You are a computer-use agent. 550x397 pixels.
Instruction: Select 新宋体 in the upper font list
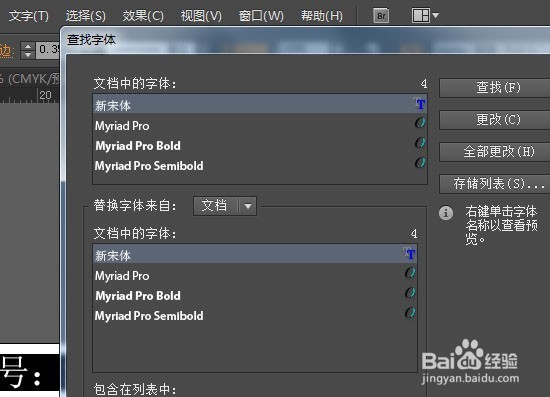pos(260,105)
